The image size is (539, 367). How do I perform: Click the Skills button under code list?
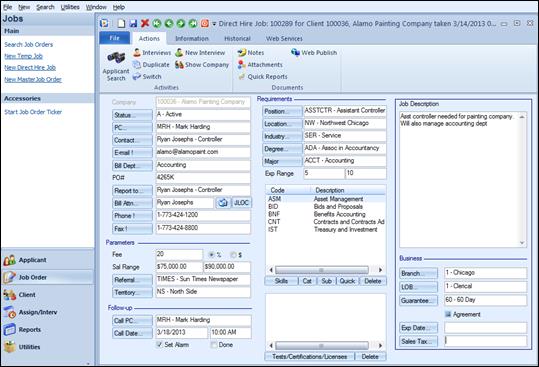(281, 281)
